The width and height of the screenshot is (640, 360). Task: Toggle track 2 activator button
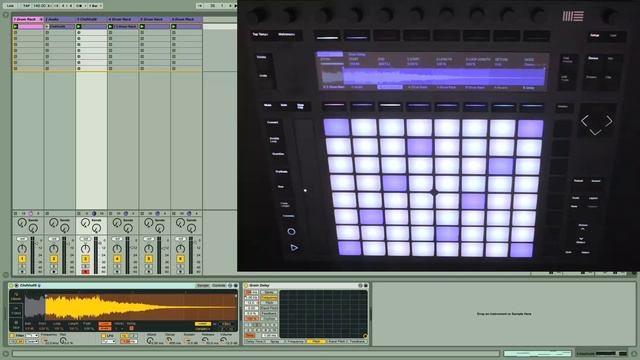53,259
